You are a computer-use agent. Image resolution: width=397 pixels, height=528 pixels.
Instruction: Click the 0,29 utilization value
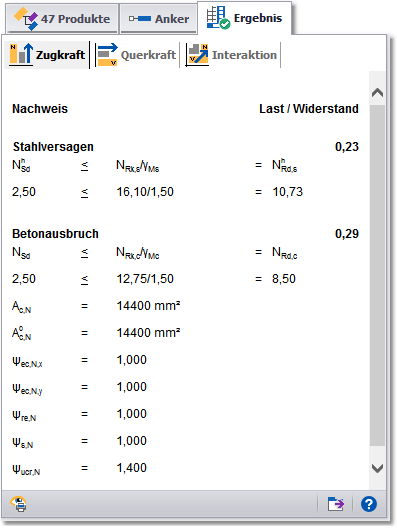(x=347, y=234)
